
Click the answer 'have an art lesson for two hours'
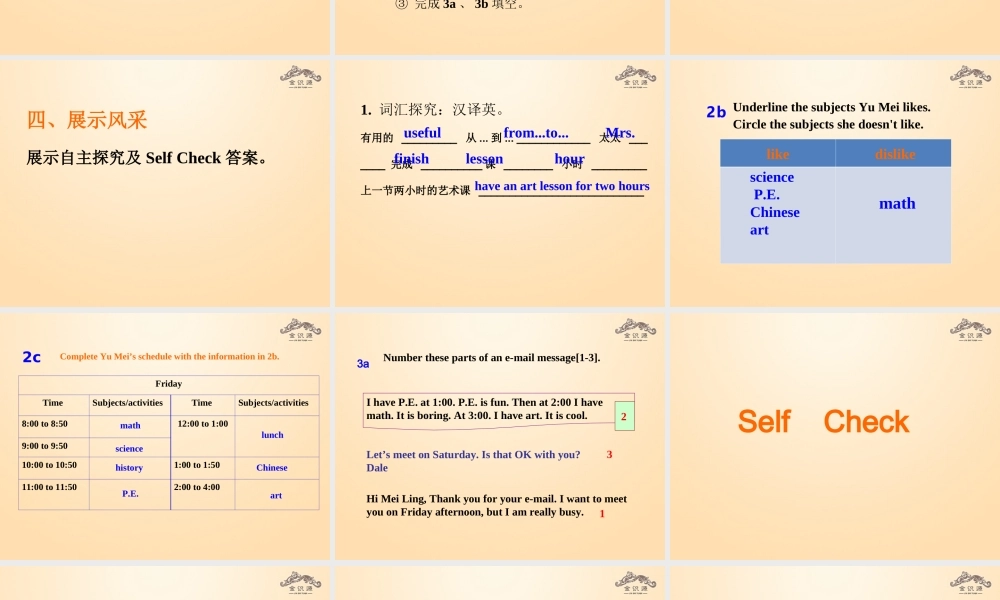click(562, 186)
